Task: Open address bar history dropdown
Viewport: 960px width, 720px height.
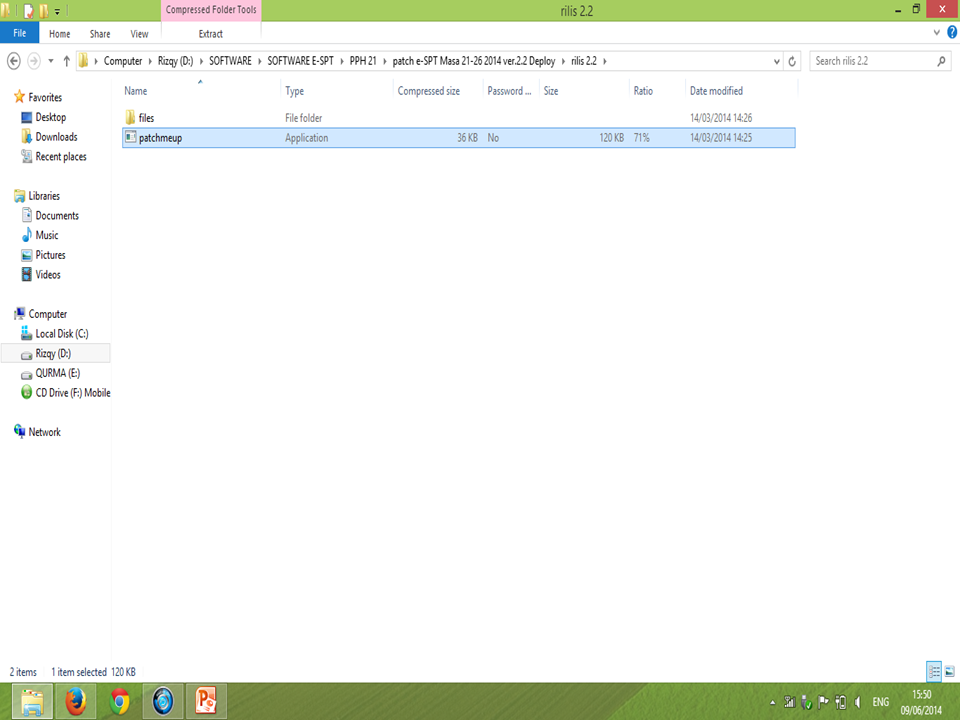Action: tap(776, 61)
